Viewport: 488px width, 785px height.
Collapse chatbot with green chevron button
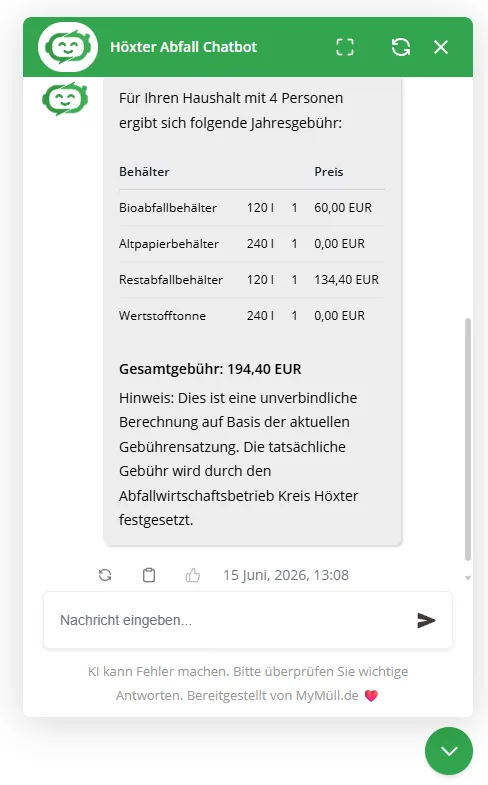point(449,751)
